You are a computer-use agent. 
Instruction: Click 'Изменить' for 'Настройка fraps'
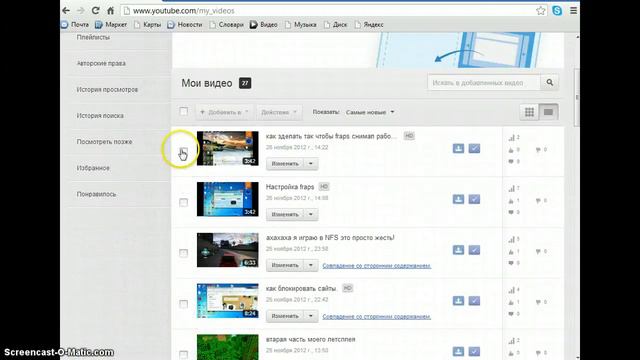[285, 214]
